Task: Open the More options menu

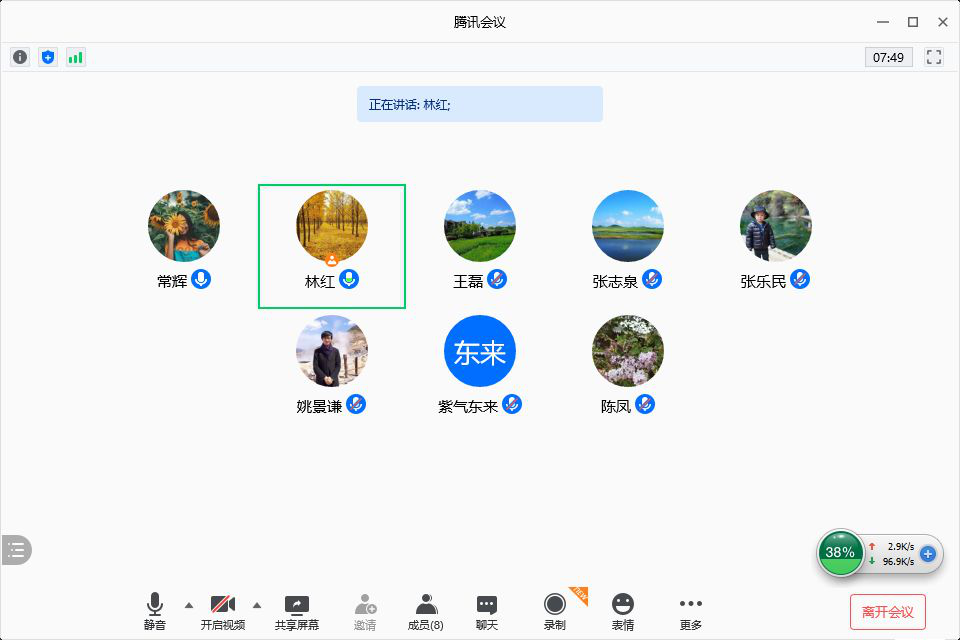Action: click(x=690, y=611)
